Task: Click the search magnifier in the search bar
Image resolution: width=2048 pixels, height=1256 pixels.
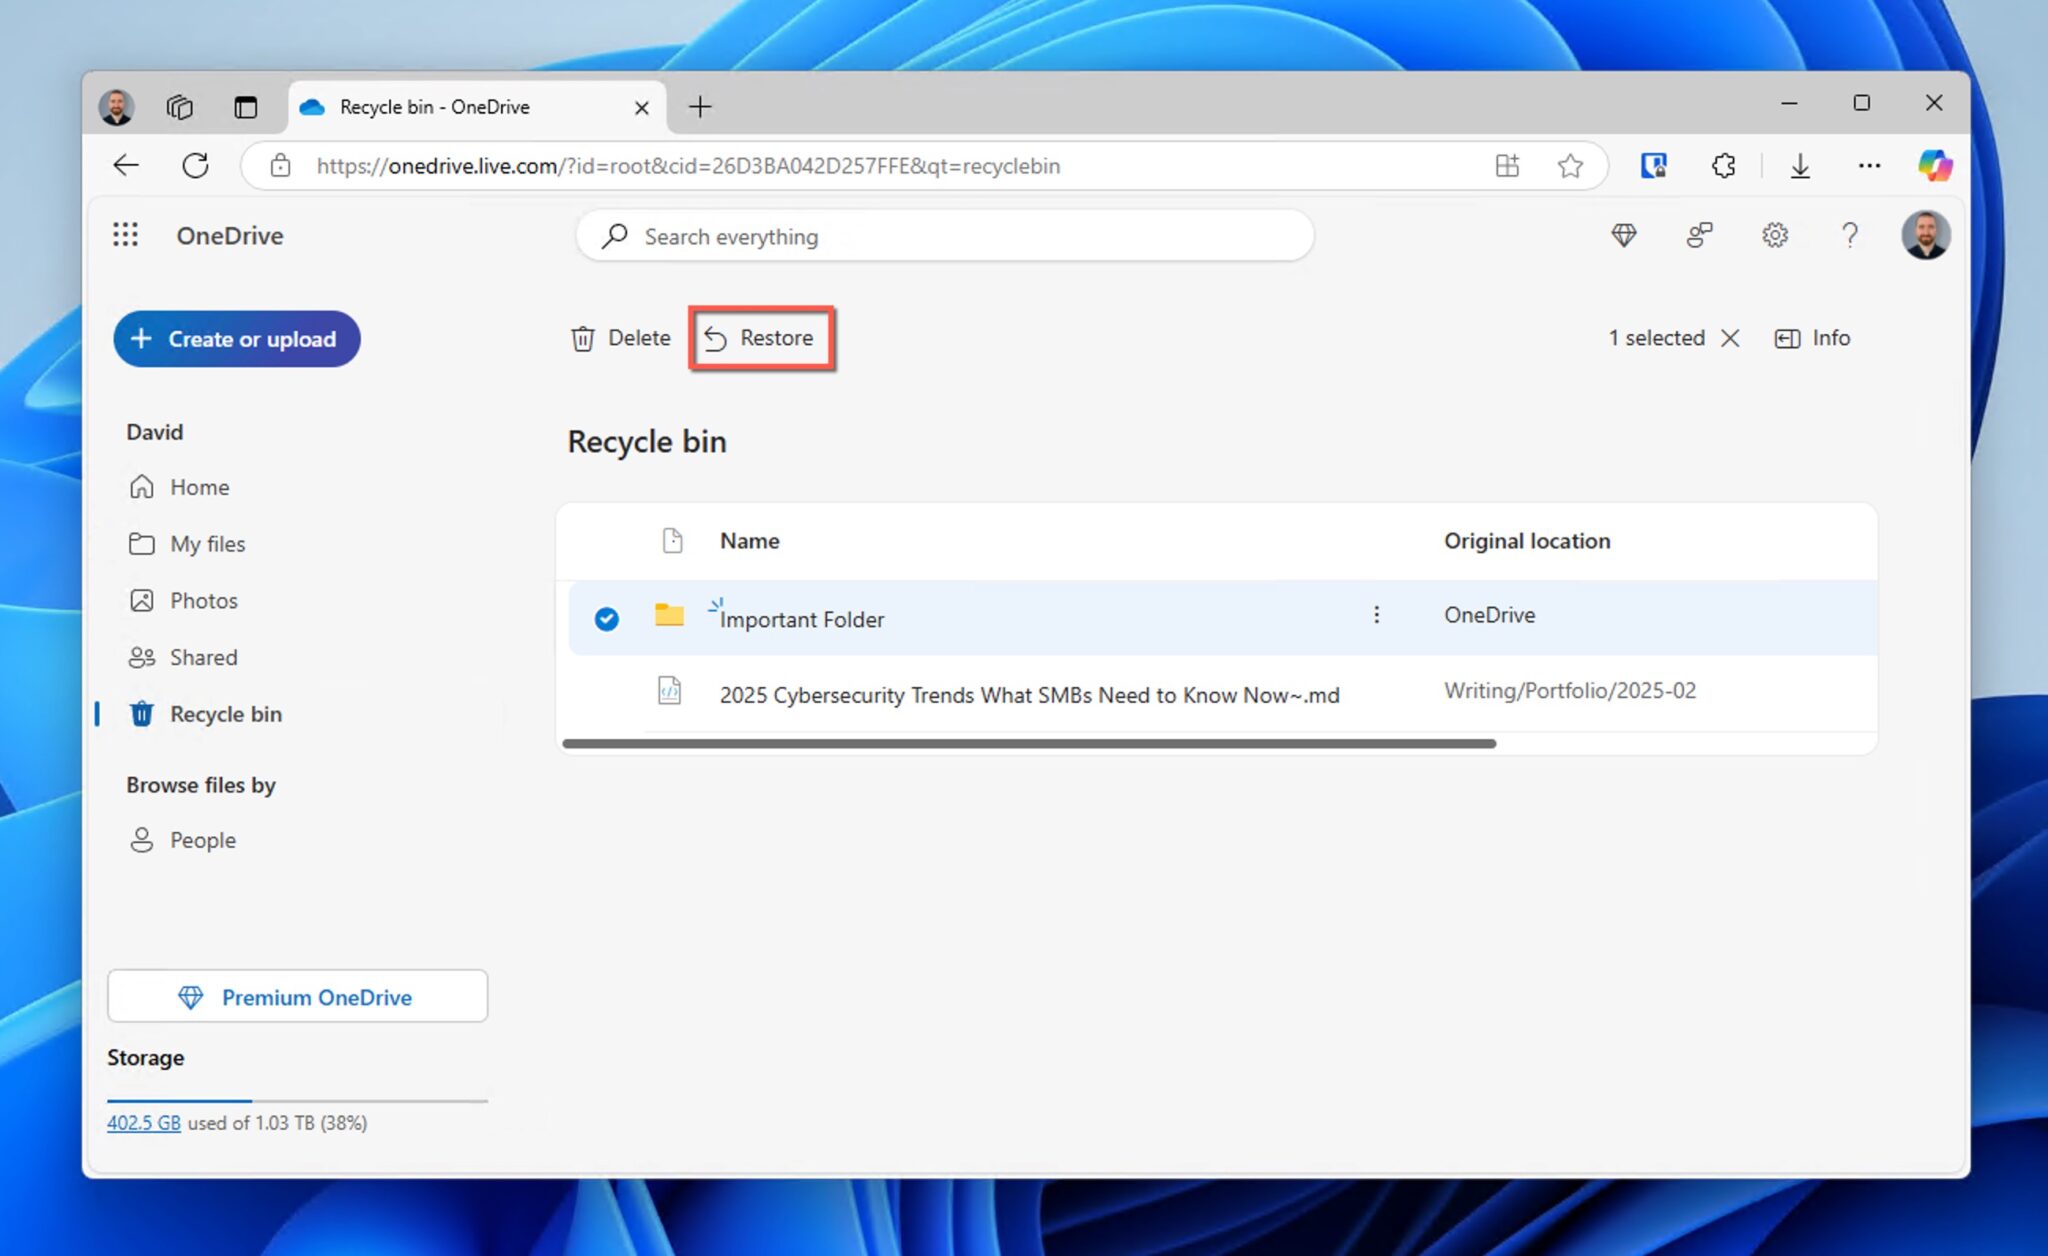Action: 614,236
